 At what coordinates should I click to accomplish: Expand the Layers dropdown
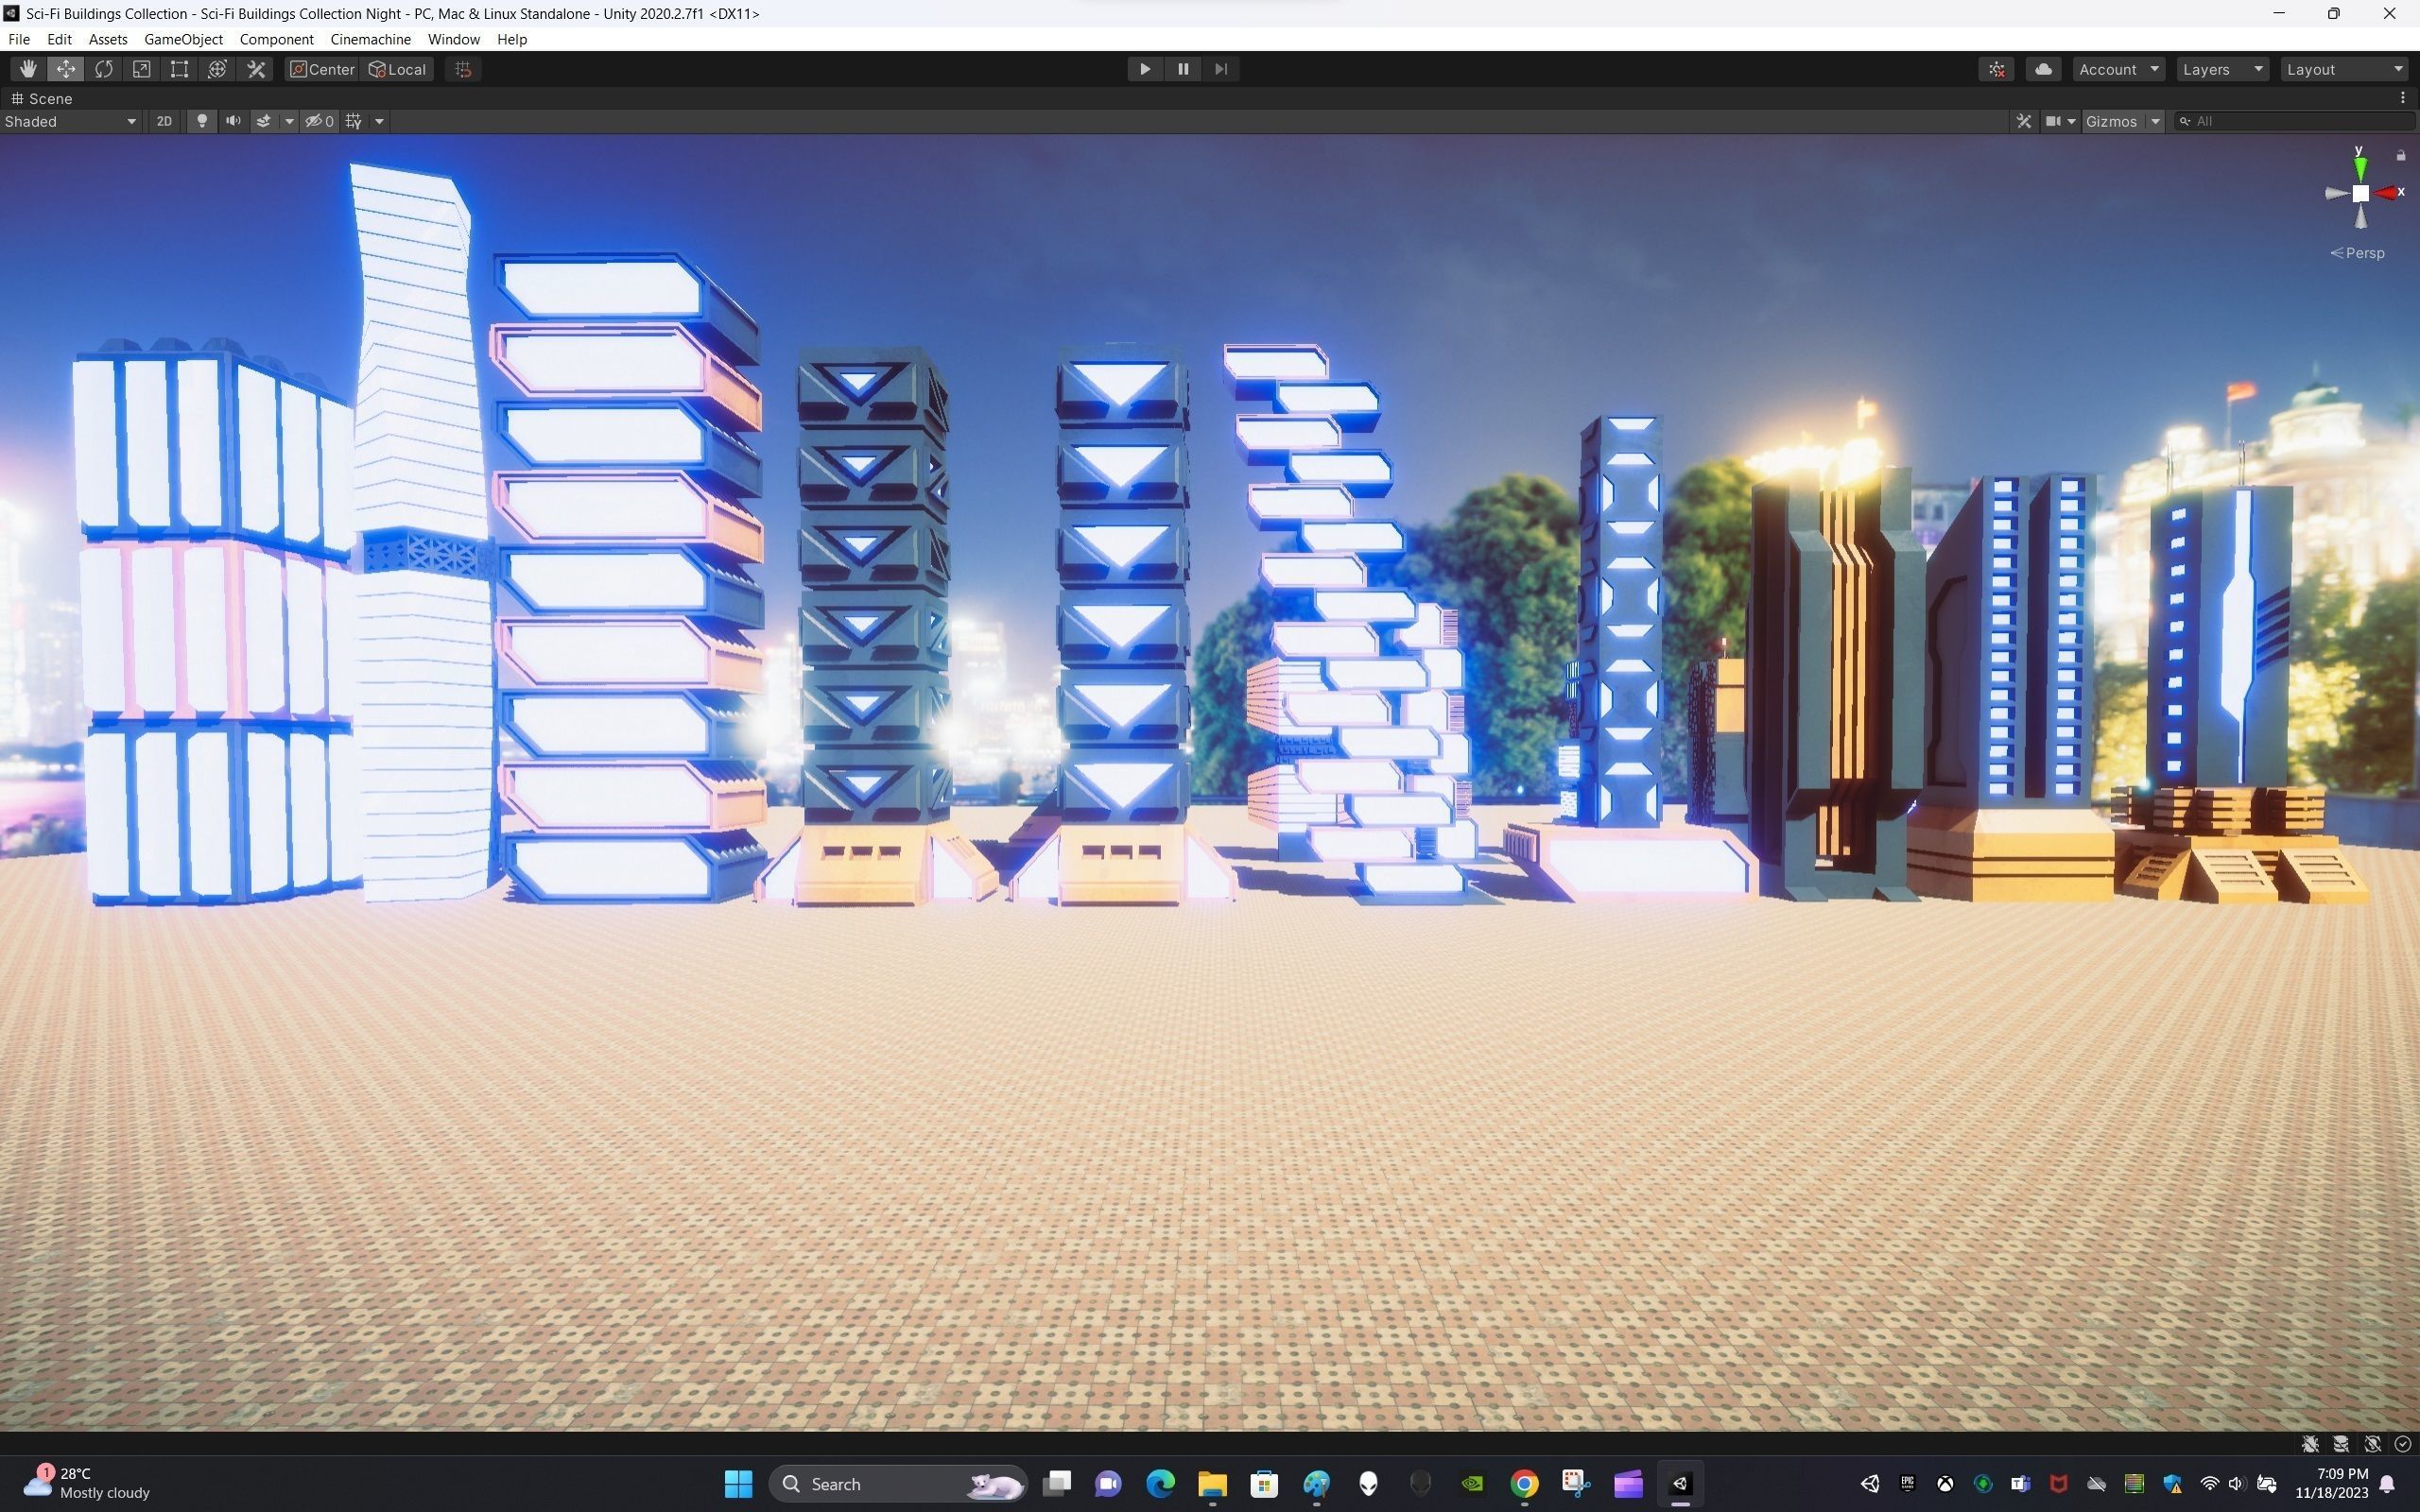pyautogui.click(x=2222, y=69)
